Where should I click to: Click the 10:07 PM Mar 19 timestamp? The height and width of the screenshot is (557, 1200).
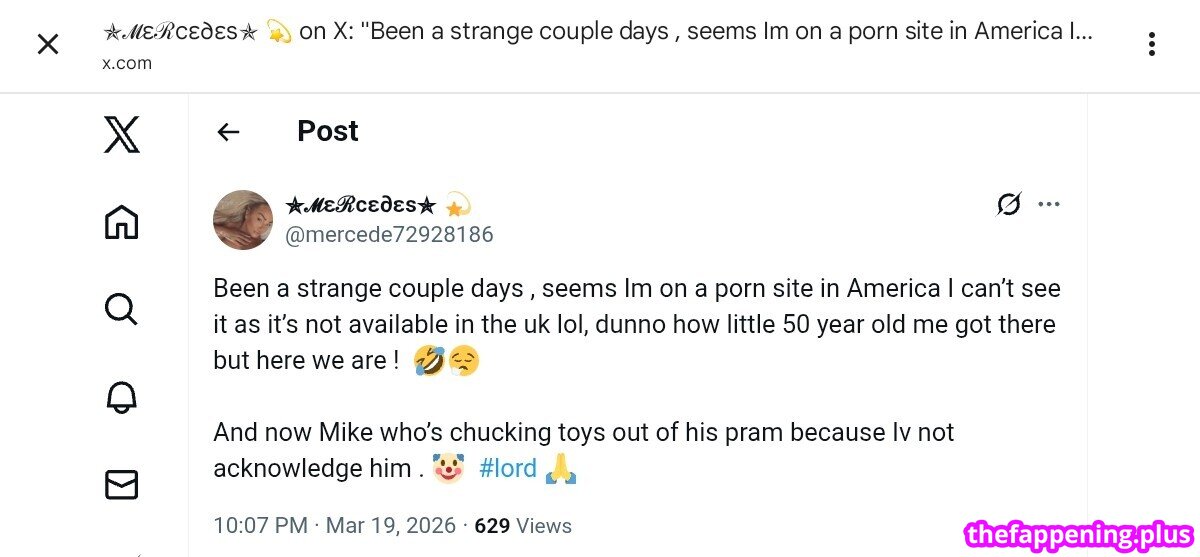tap(334, 526)
